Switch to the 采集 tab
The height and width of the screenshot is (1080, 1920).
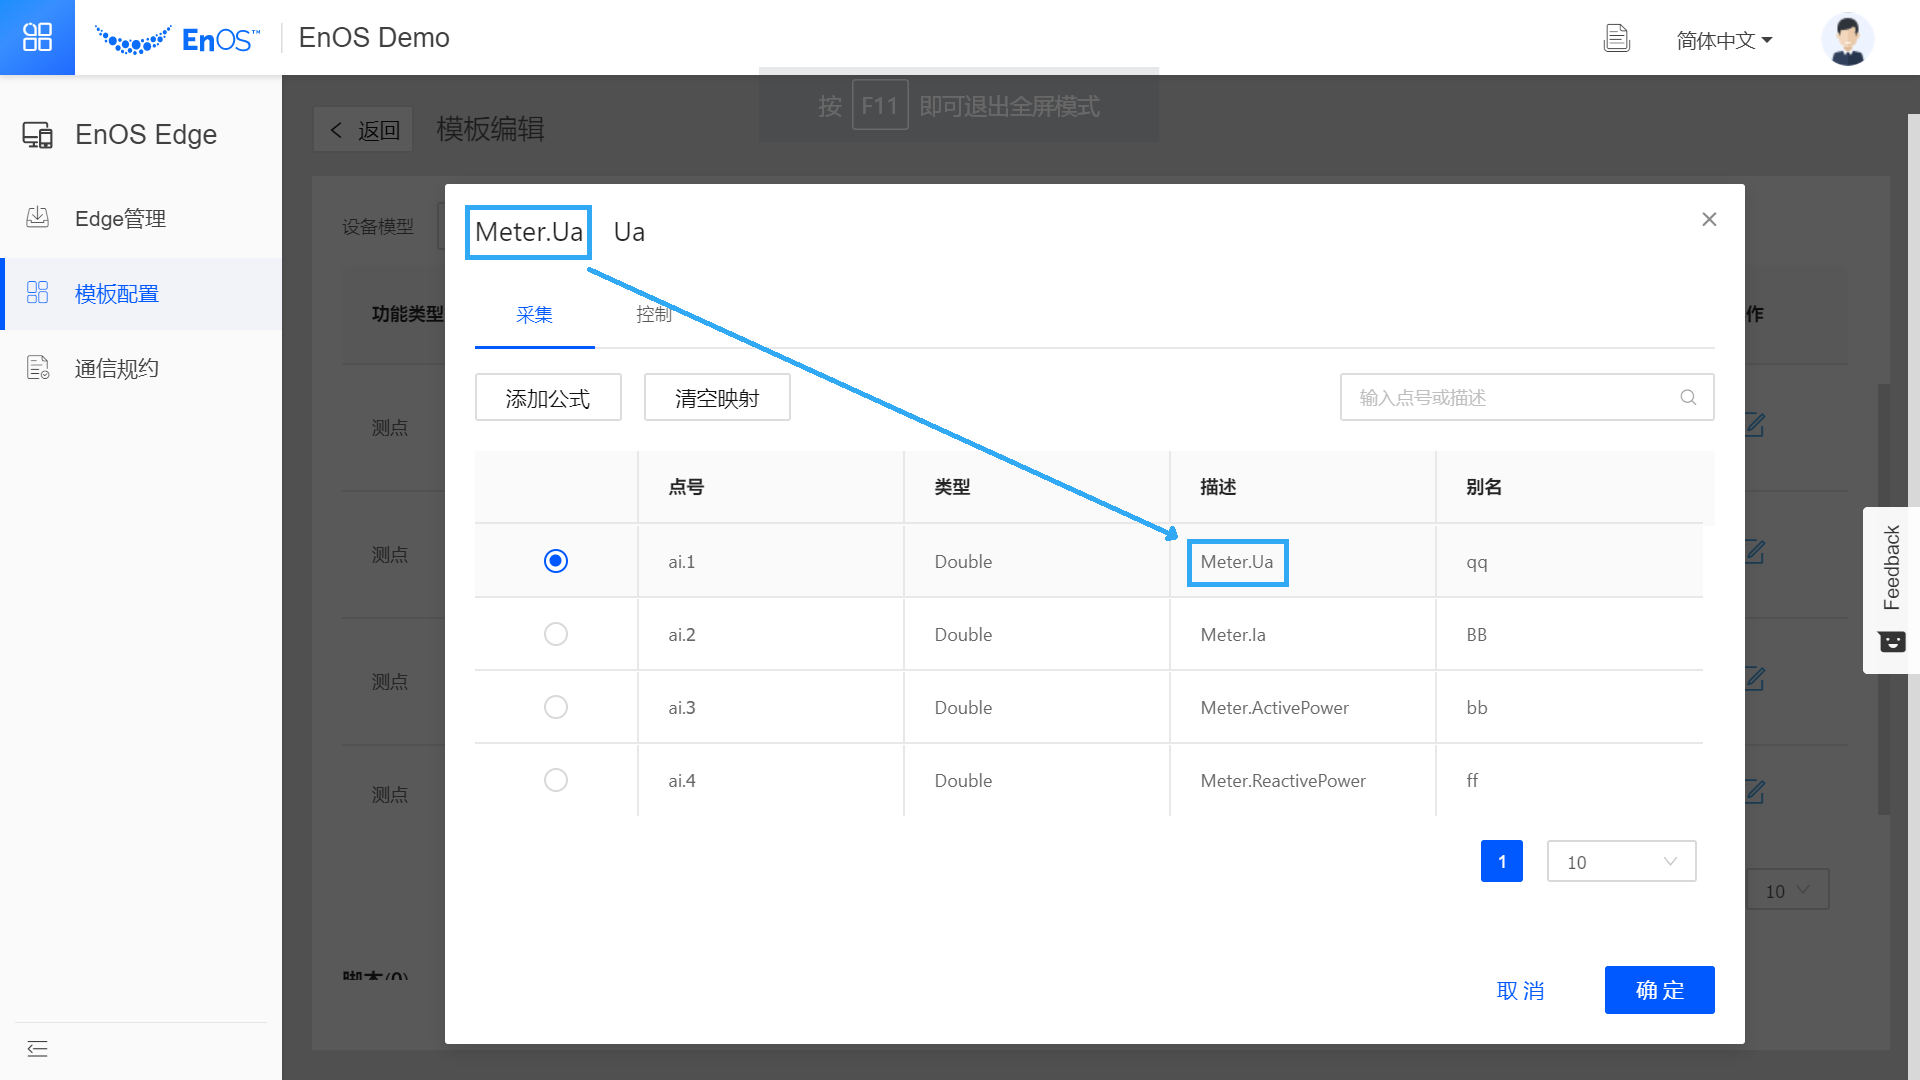[x=534, y=315]
